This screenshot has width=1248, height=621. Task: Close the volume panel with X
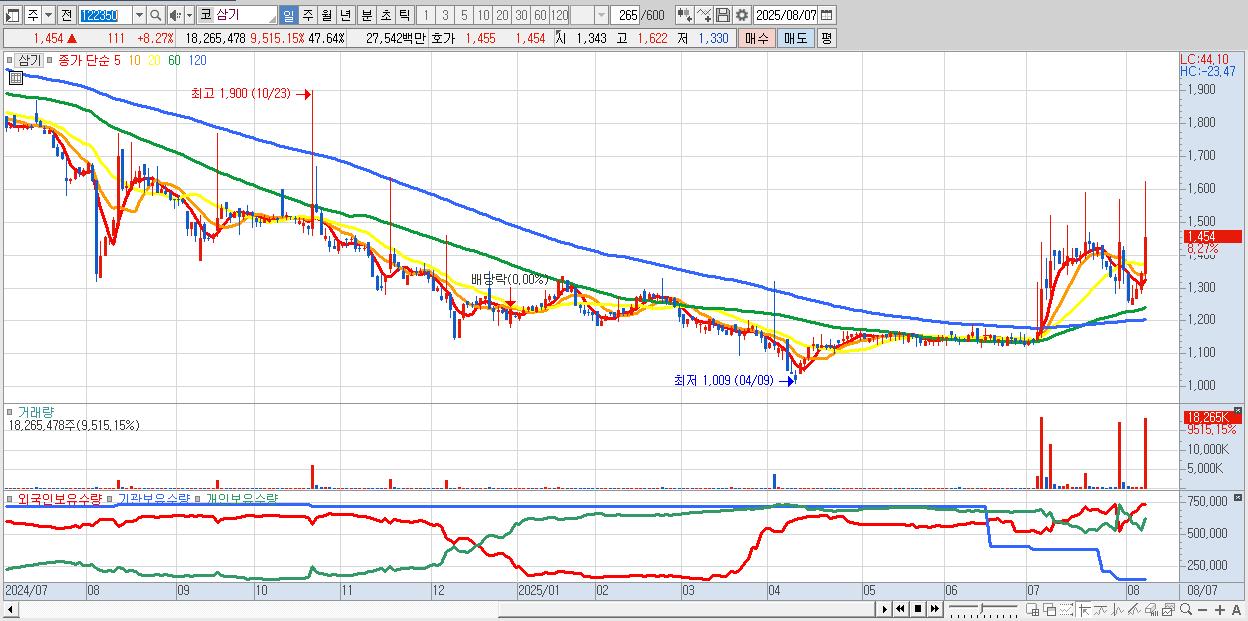[1237, 411]
